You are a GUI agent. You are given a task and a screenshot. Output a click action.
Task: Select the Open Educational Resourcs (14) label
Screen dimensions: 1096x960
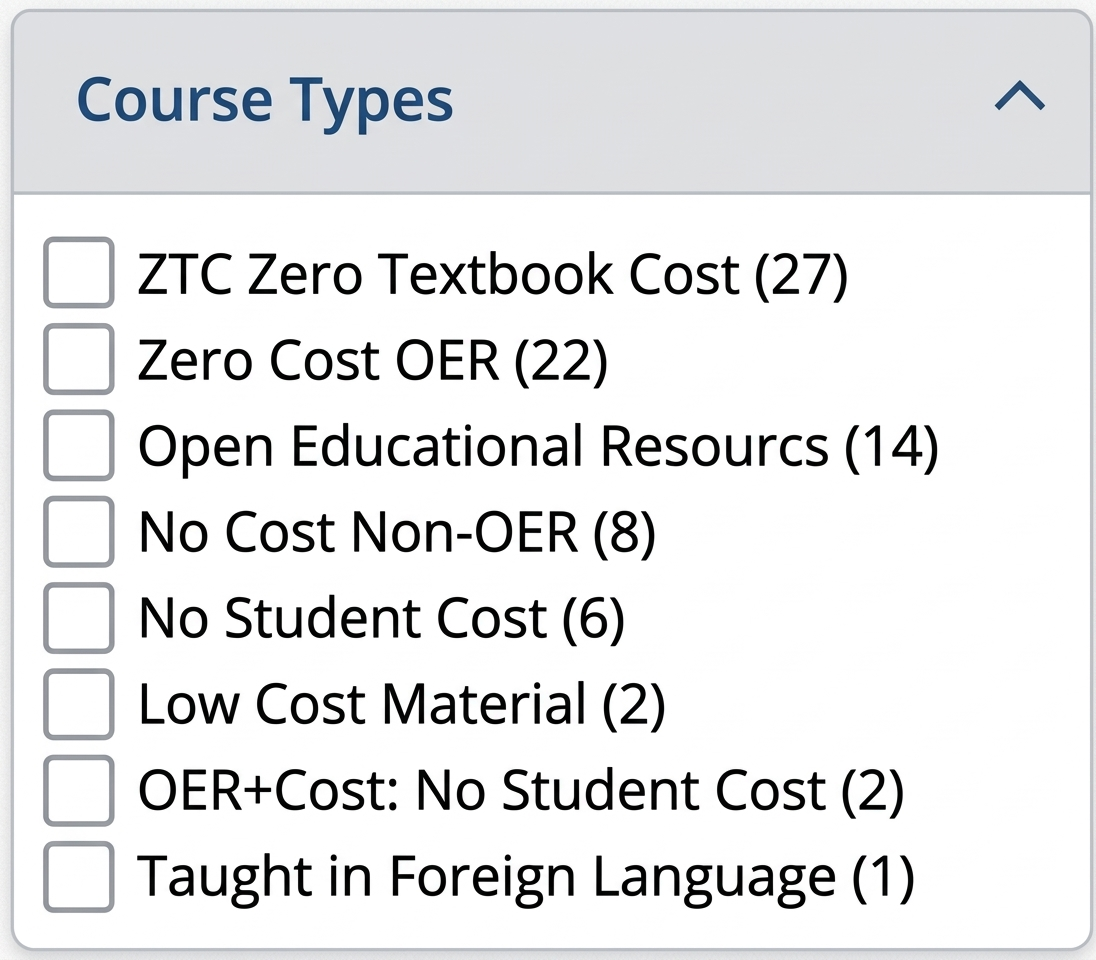(x=540, y=446)
